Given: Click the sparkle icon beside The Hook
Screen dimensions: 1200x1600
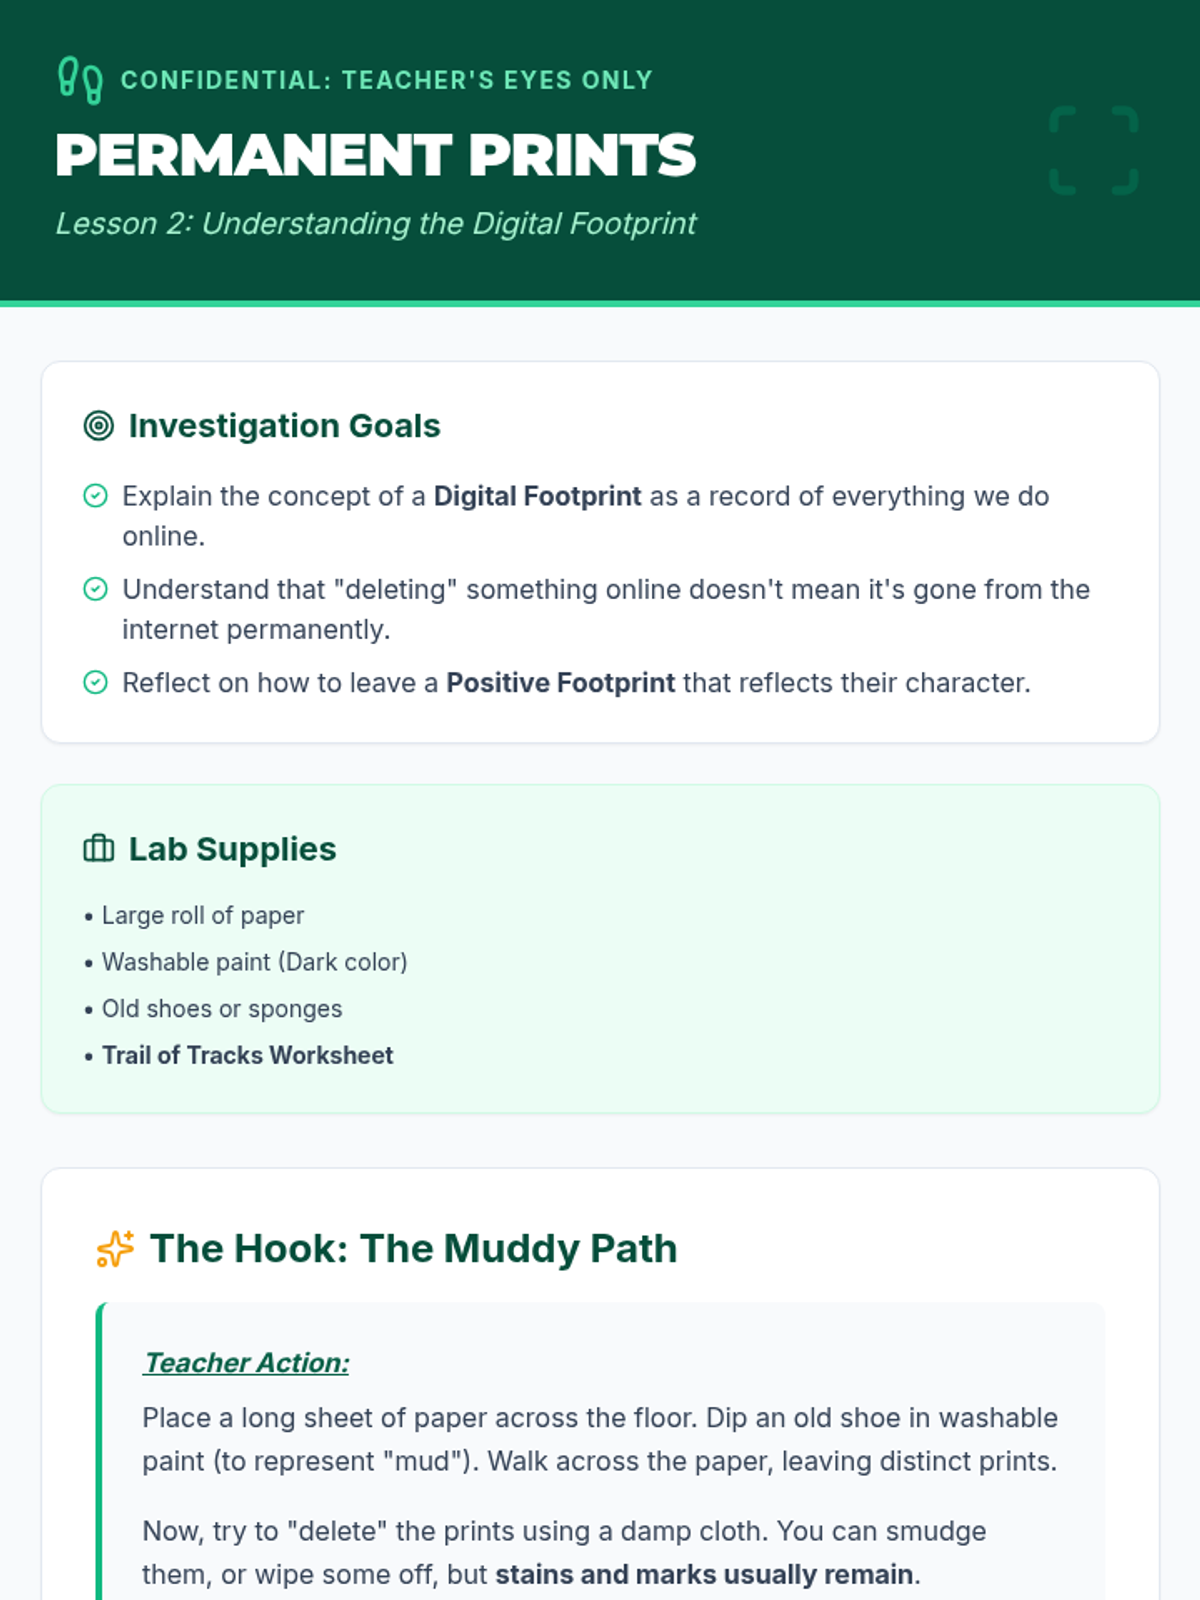Looking at the screenshot, I should [x=114, y=1249].
